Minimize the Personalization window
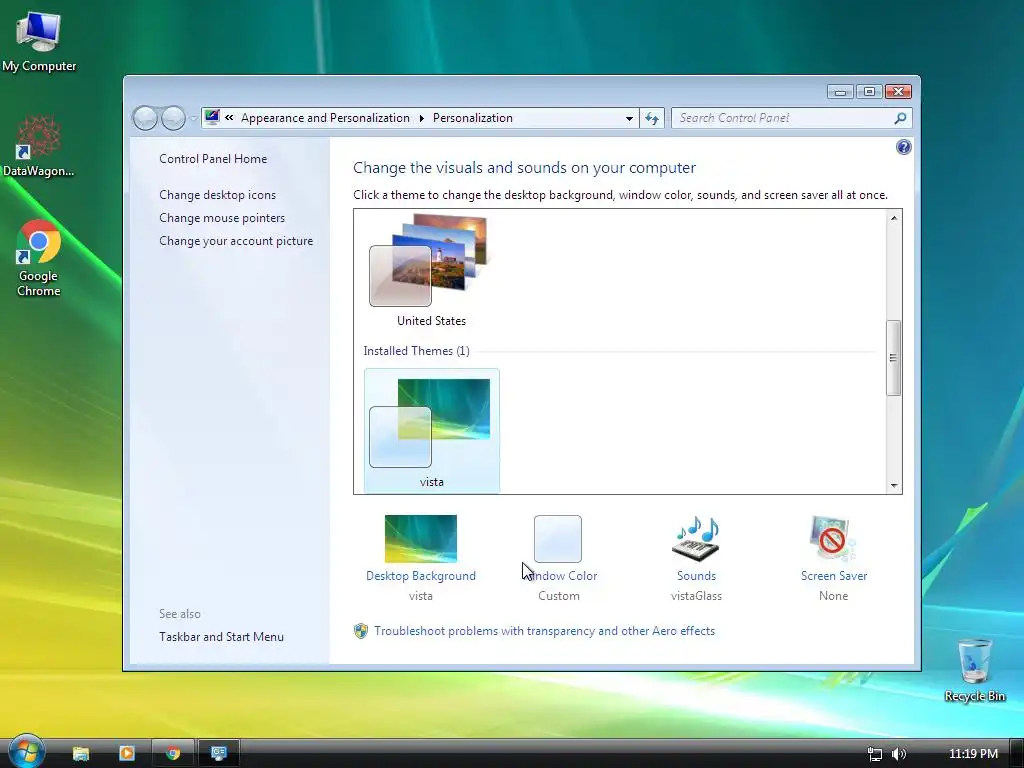Screen dimensions: 1024x768 840,91
